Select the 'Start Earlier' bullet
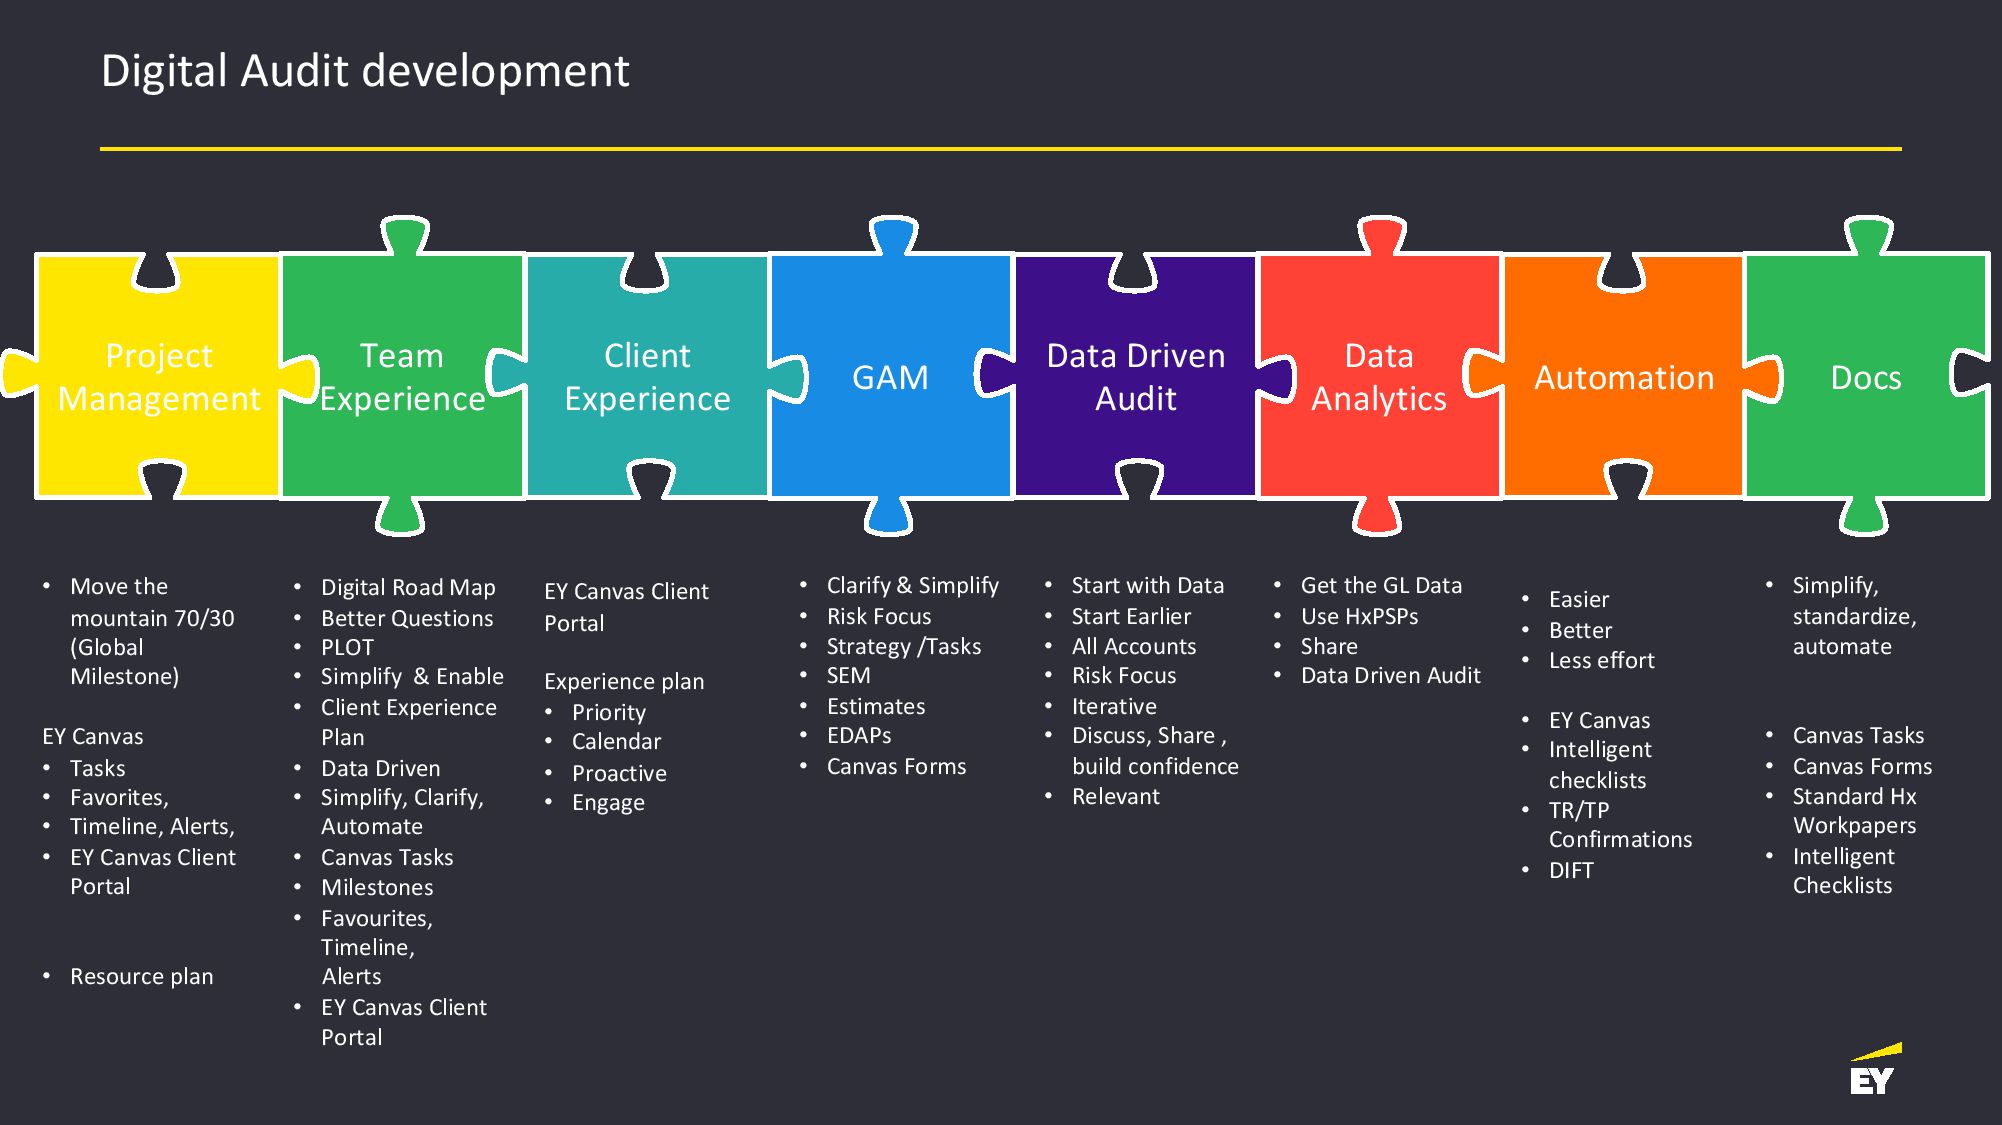Image resolution: width=2002 pixels, height=1125 pixels. point(1131,616)
